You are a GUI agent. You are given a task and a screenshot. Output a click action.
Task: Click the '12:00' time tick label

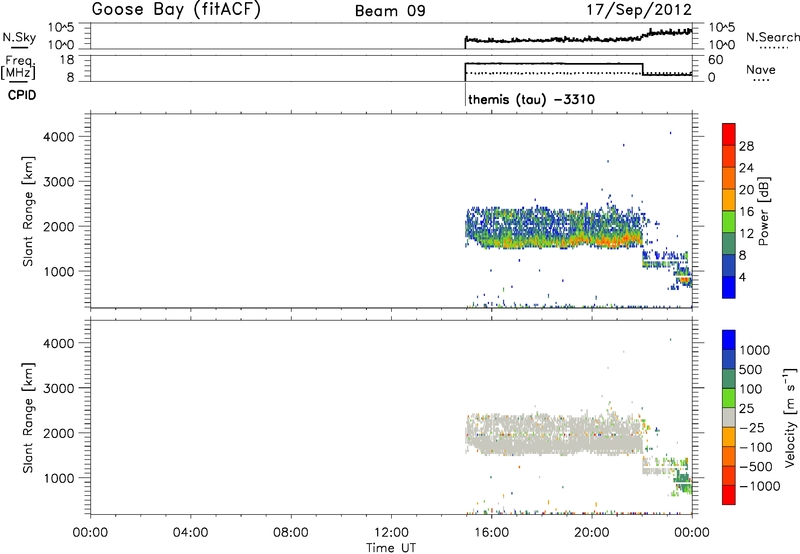[391, 533]
